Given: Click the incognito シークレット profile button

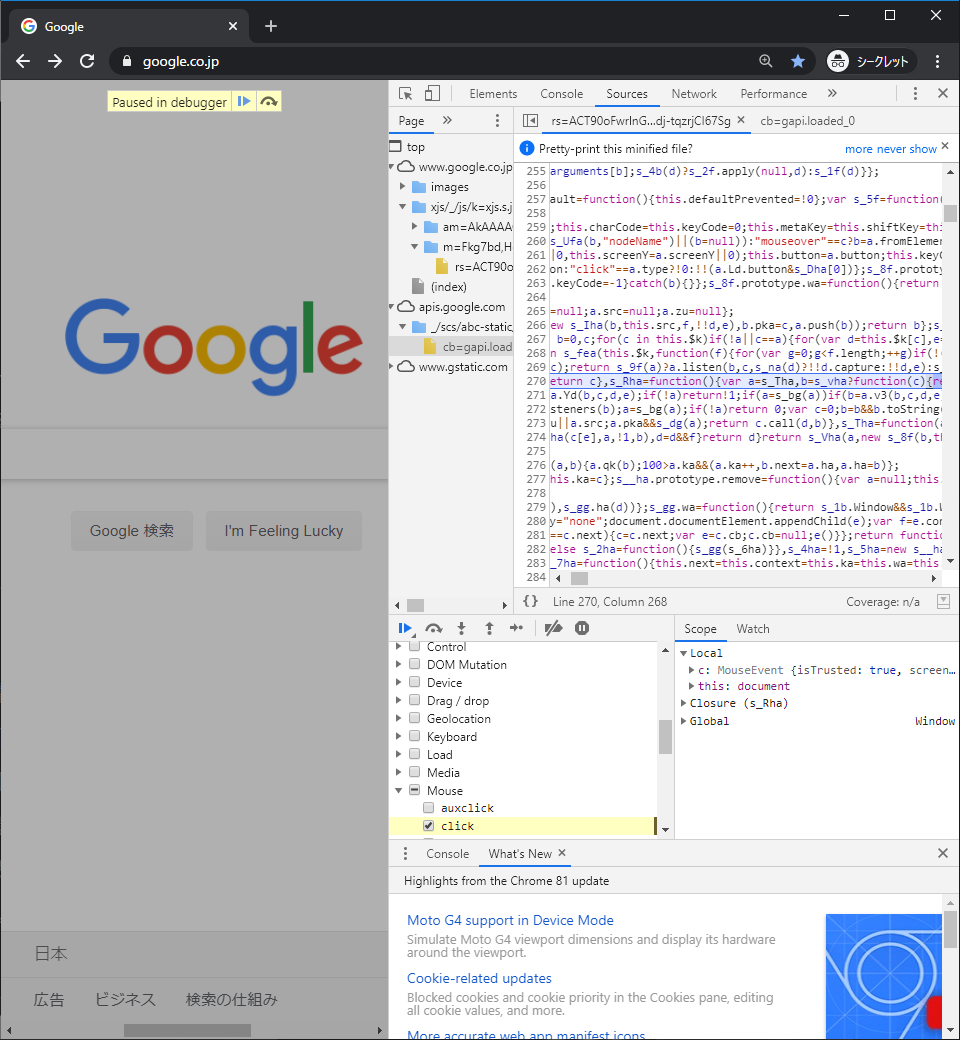Looking at the screenshot, I should (871, 61).
